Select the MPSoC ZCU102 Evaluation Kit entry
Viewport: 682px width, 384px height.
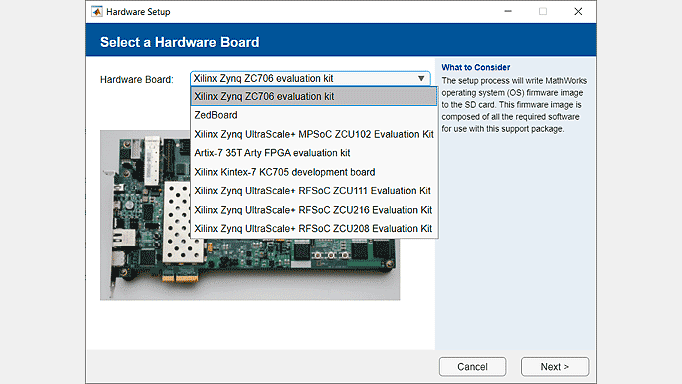coord(314,134)
